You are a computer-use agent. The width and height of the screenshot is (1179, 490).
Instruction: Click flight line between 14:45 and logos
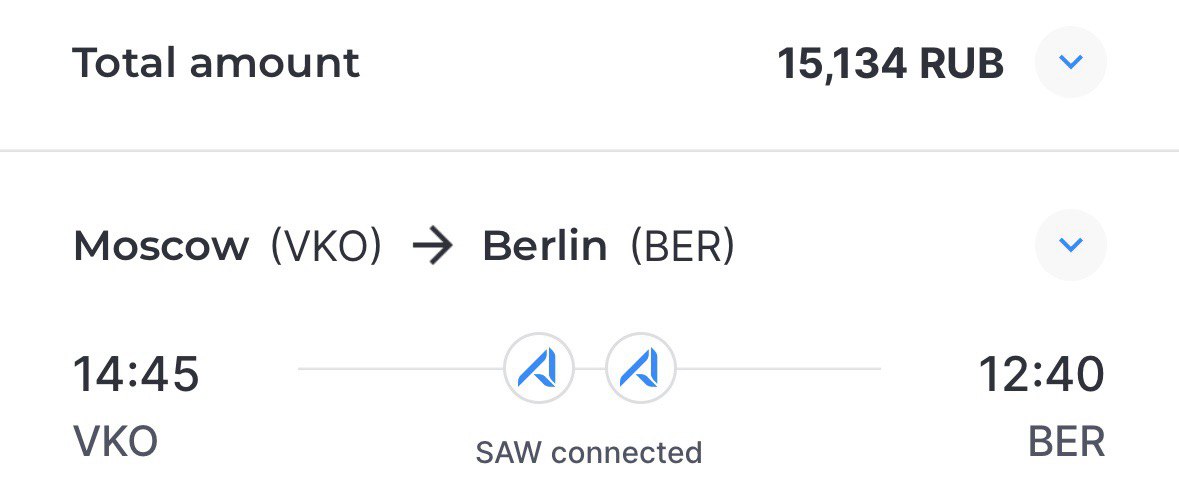(401, 369)
